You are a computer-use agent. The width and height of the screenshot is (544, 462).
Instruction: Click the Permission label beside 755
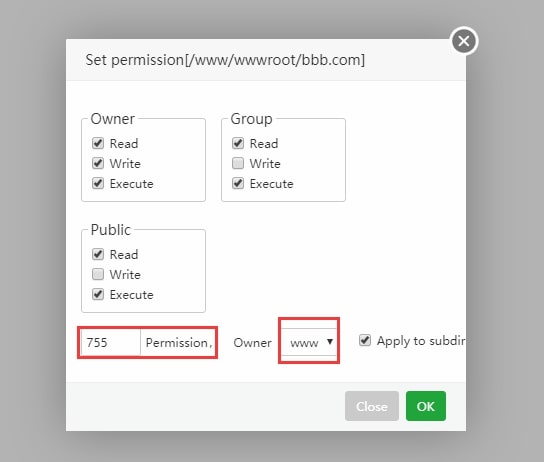pyautogui.click(x=178, y=343)
